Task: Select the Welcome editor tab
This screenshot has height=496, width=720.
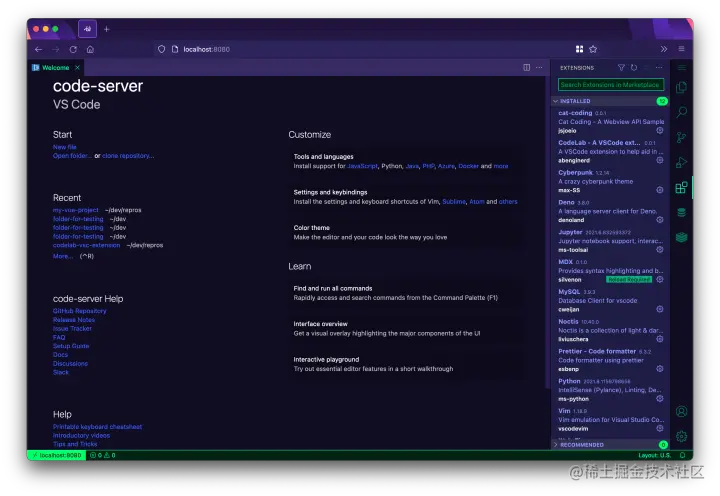Action: tap(56, 68)
